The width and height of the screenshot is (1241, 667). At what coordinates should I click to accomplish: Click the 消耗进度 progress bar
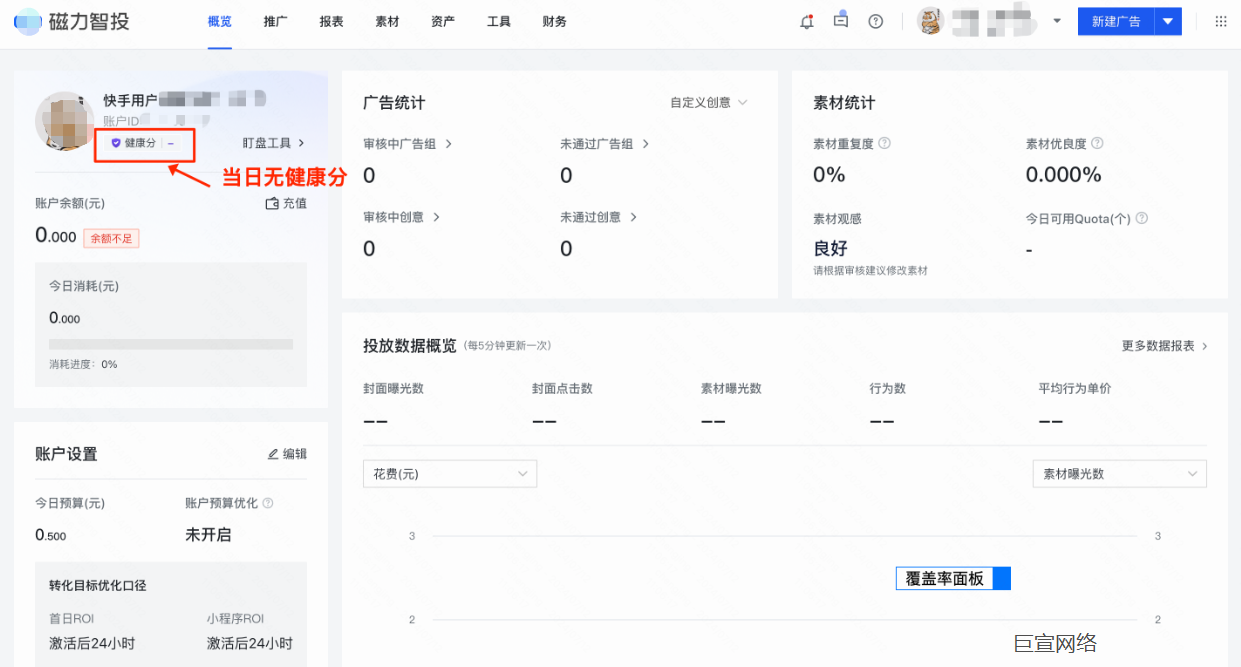point(170,344)
